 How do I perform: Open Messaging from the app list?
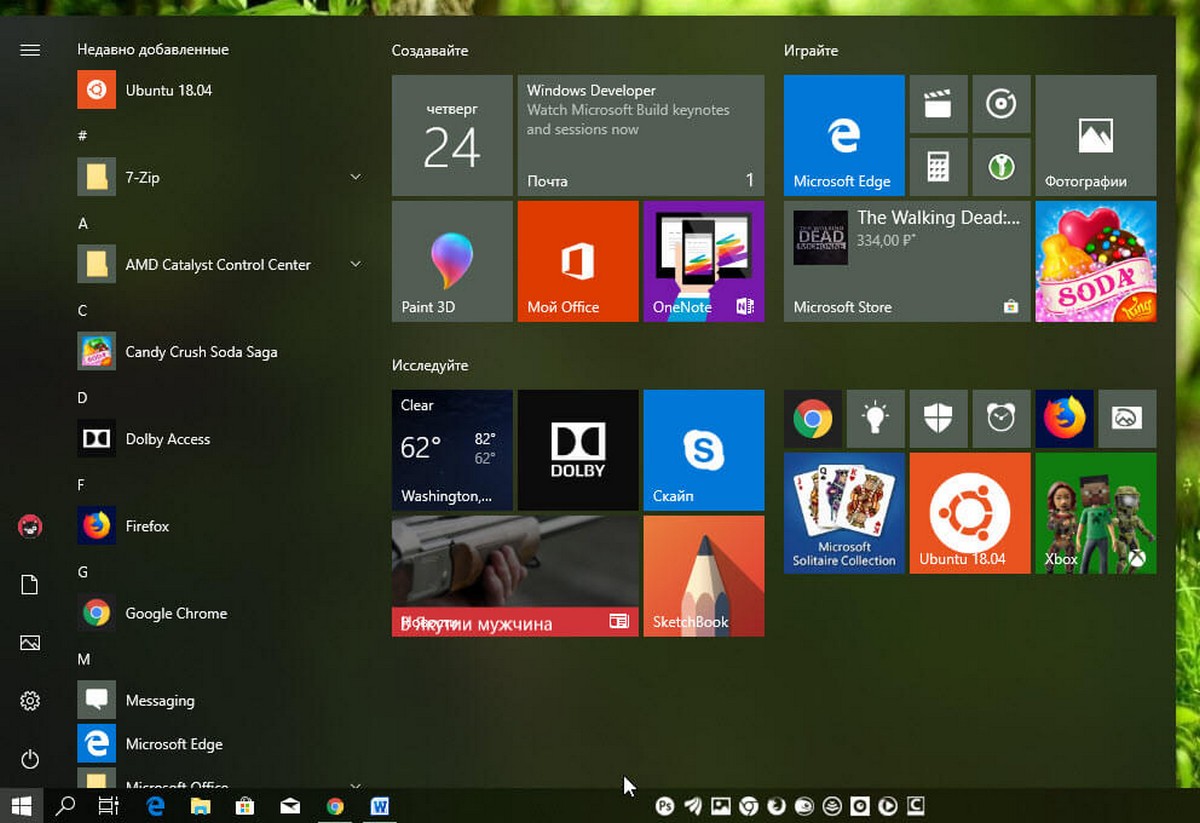(x=220, y=700)
